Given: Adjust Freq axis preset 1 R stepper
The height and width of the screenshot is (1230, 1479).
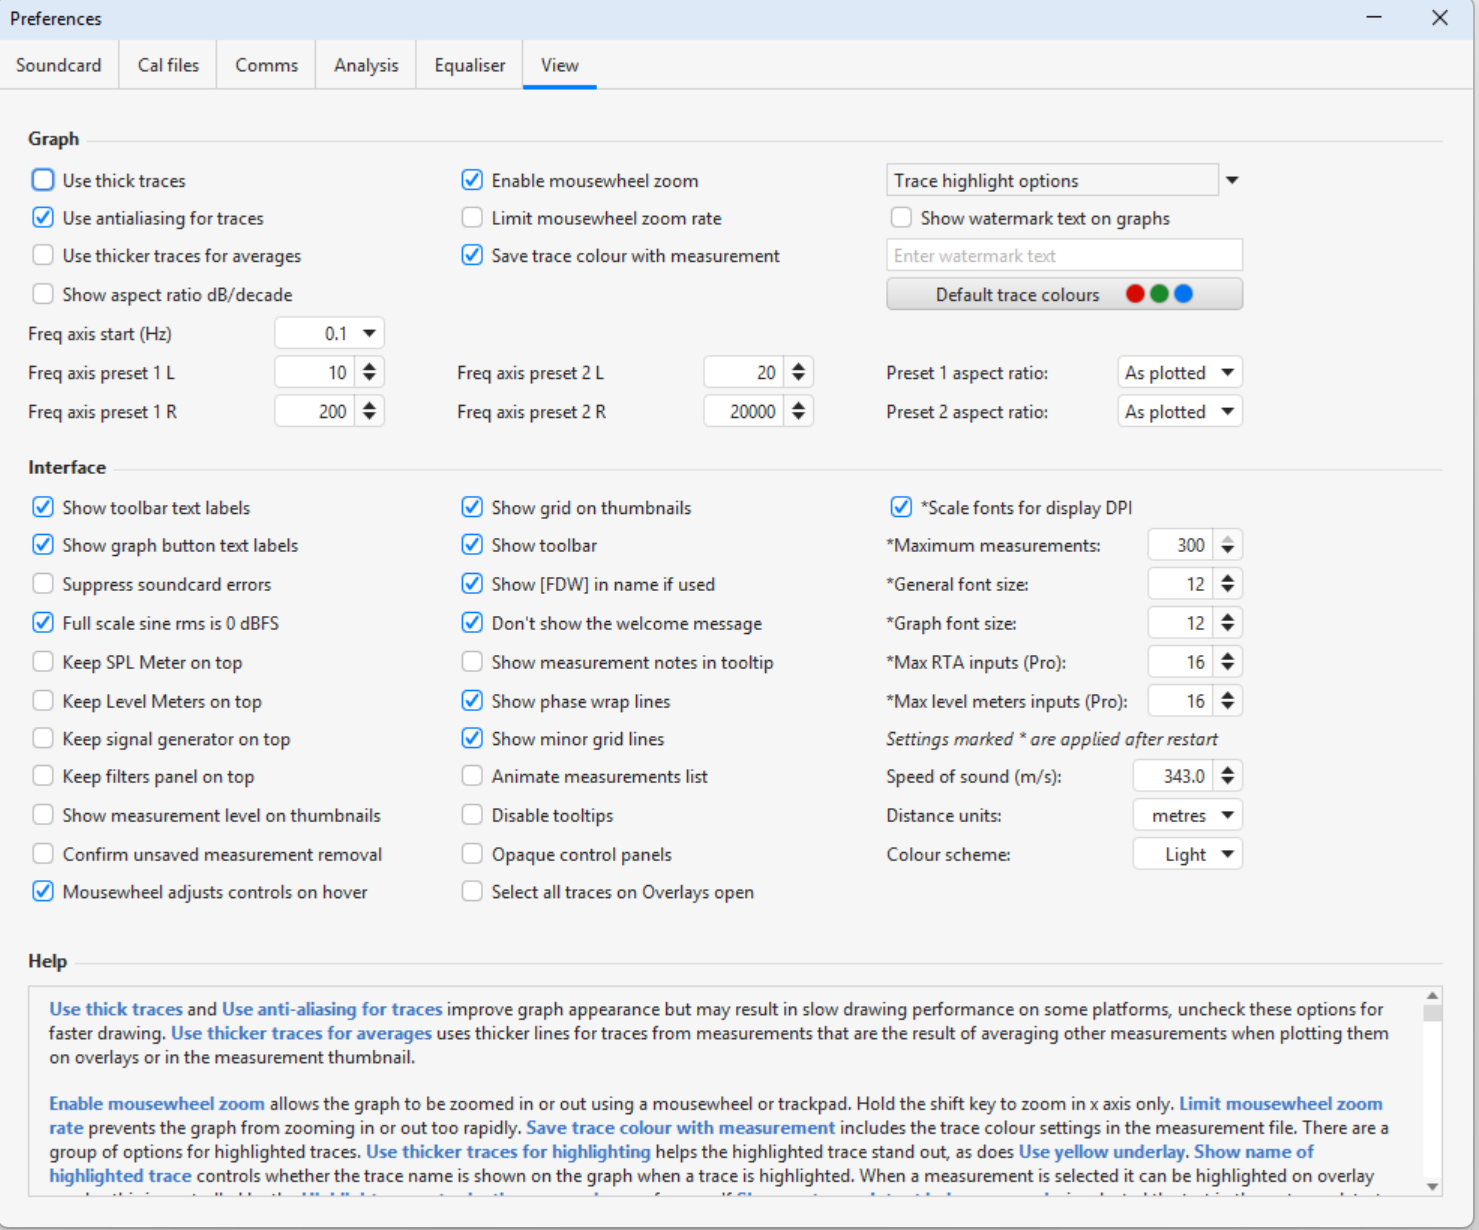Looking at the screenshot, I should pos(369,412).
